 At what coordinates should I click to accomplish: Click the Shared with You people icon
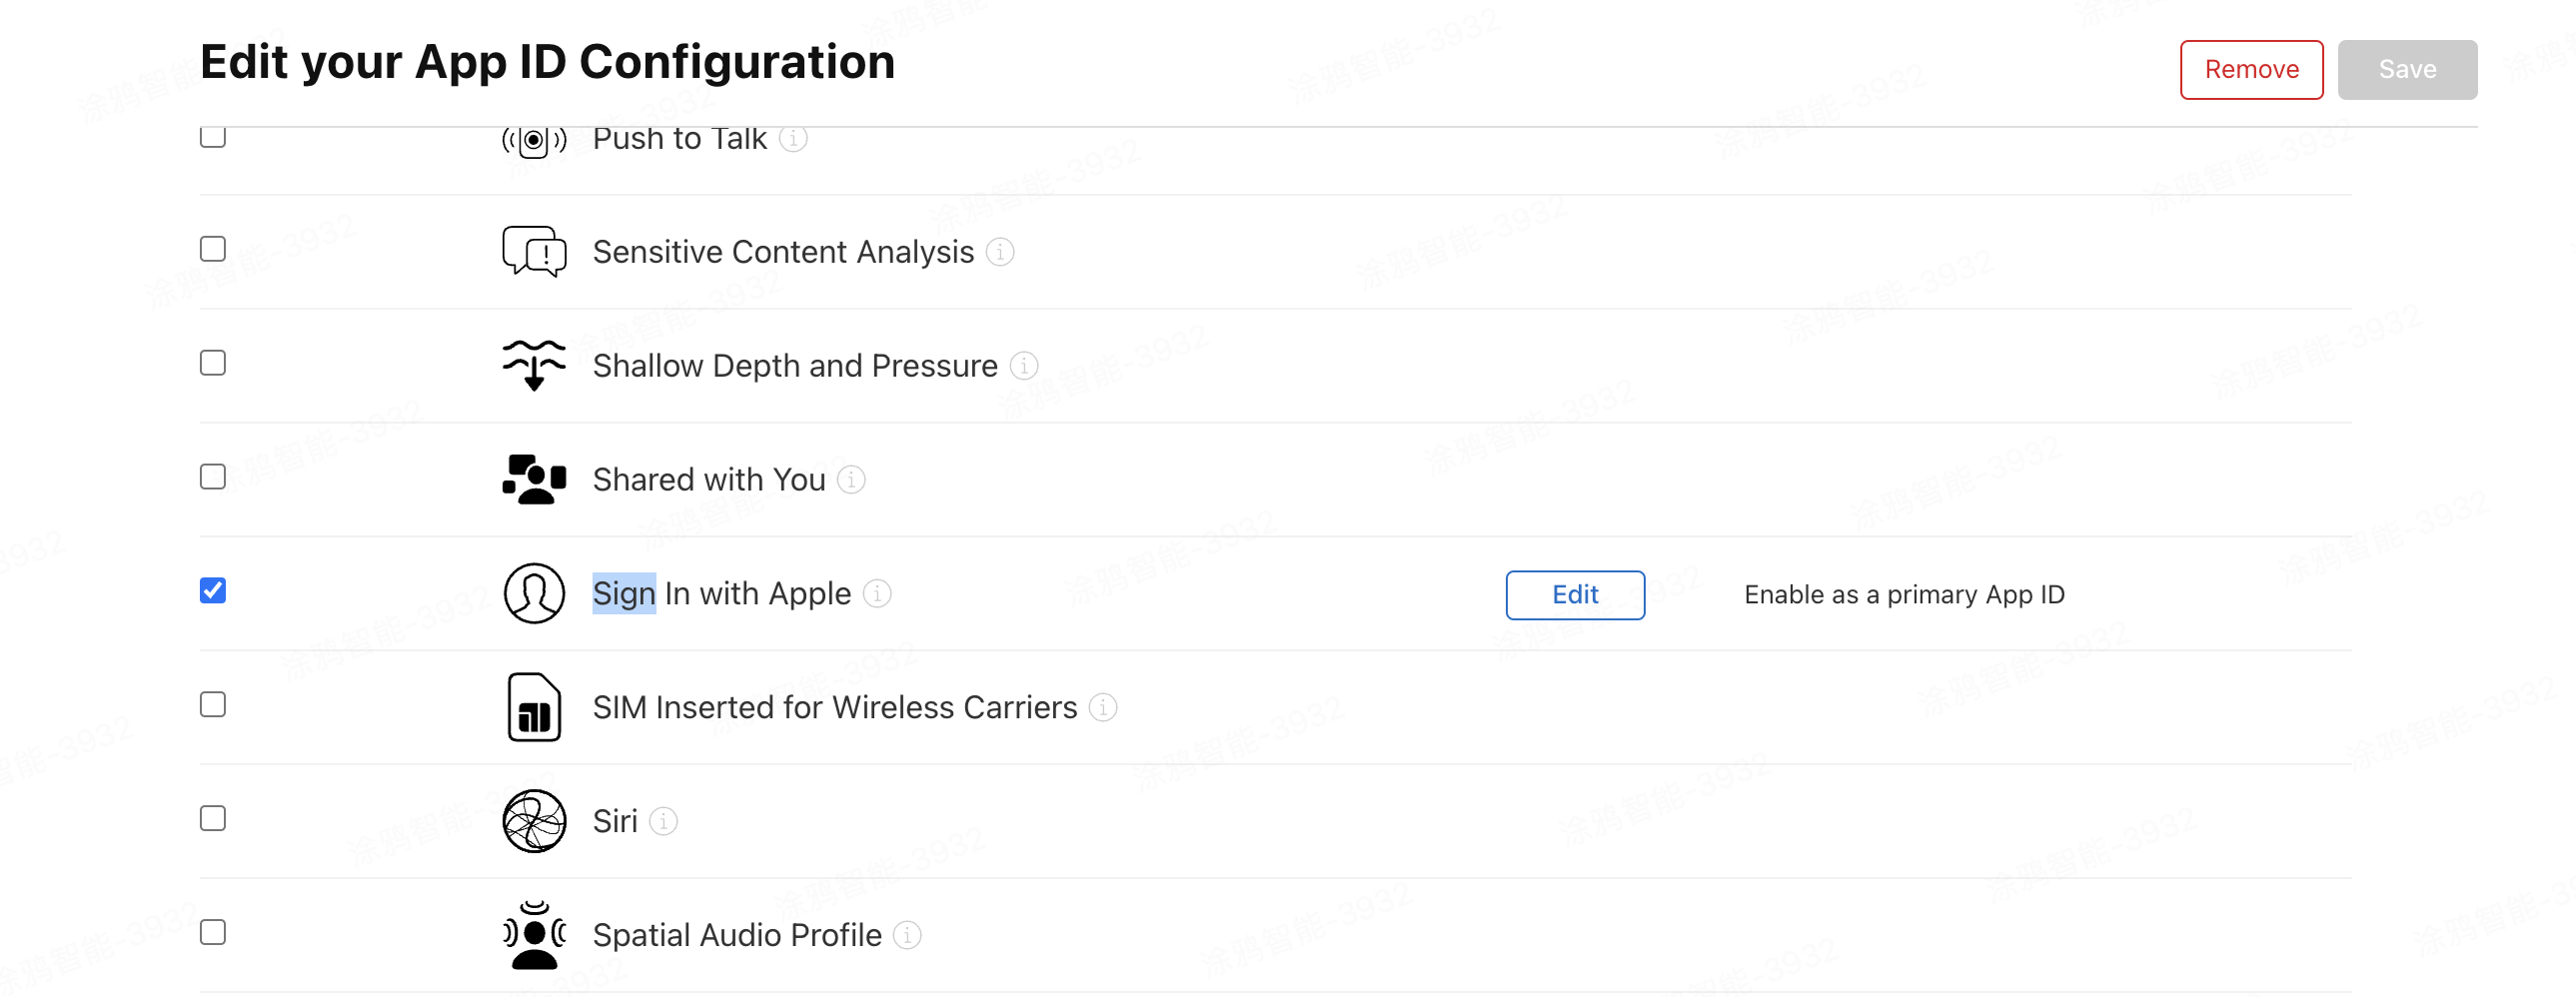pos(534,479)
